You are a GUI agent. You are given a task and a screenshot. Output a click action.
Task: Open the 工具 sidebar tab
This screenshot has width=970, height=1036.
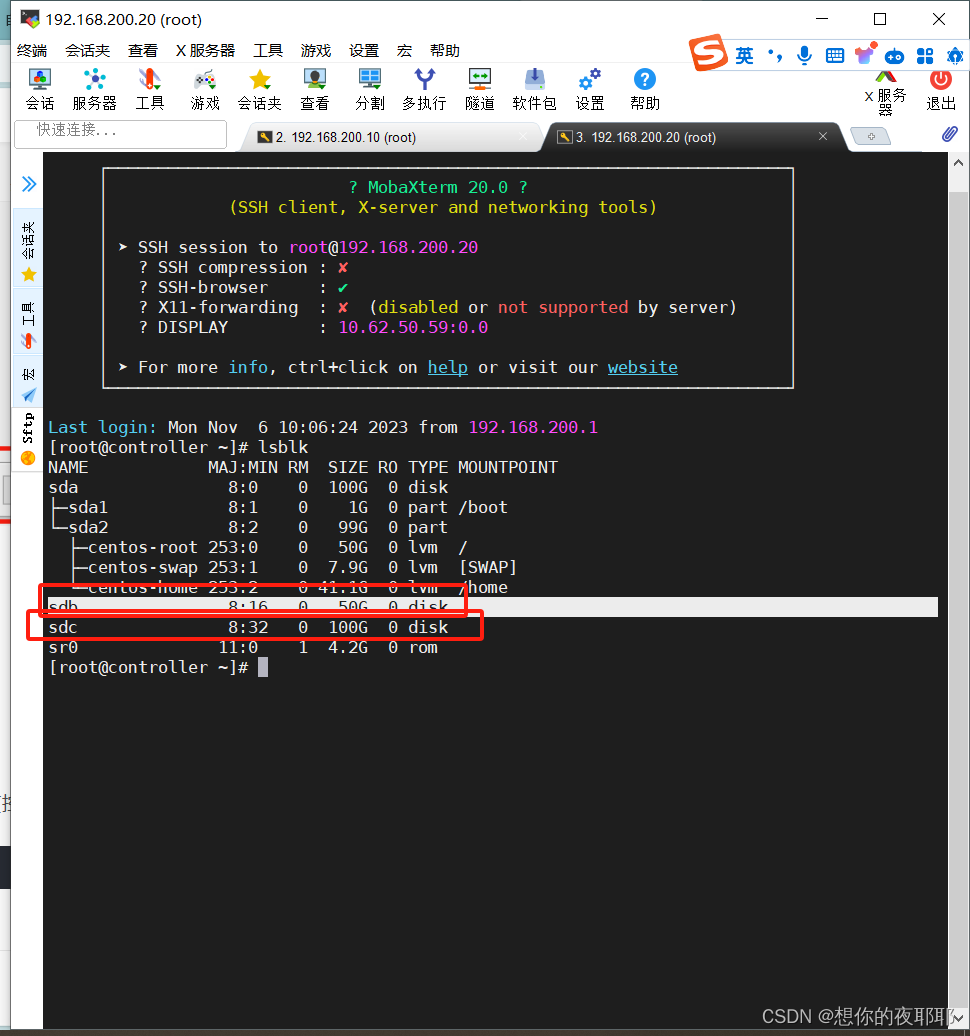28,324
